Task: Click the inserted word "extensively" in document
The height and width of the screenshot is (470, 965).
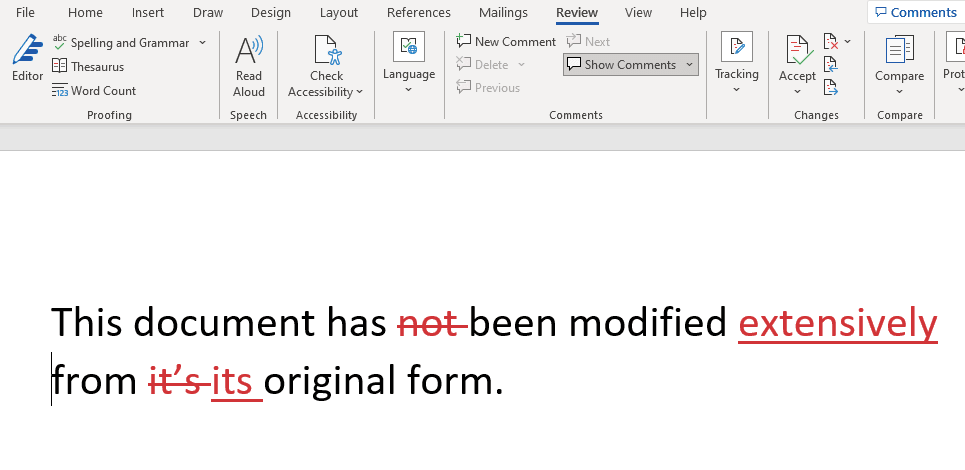Action: 837,323
